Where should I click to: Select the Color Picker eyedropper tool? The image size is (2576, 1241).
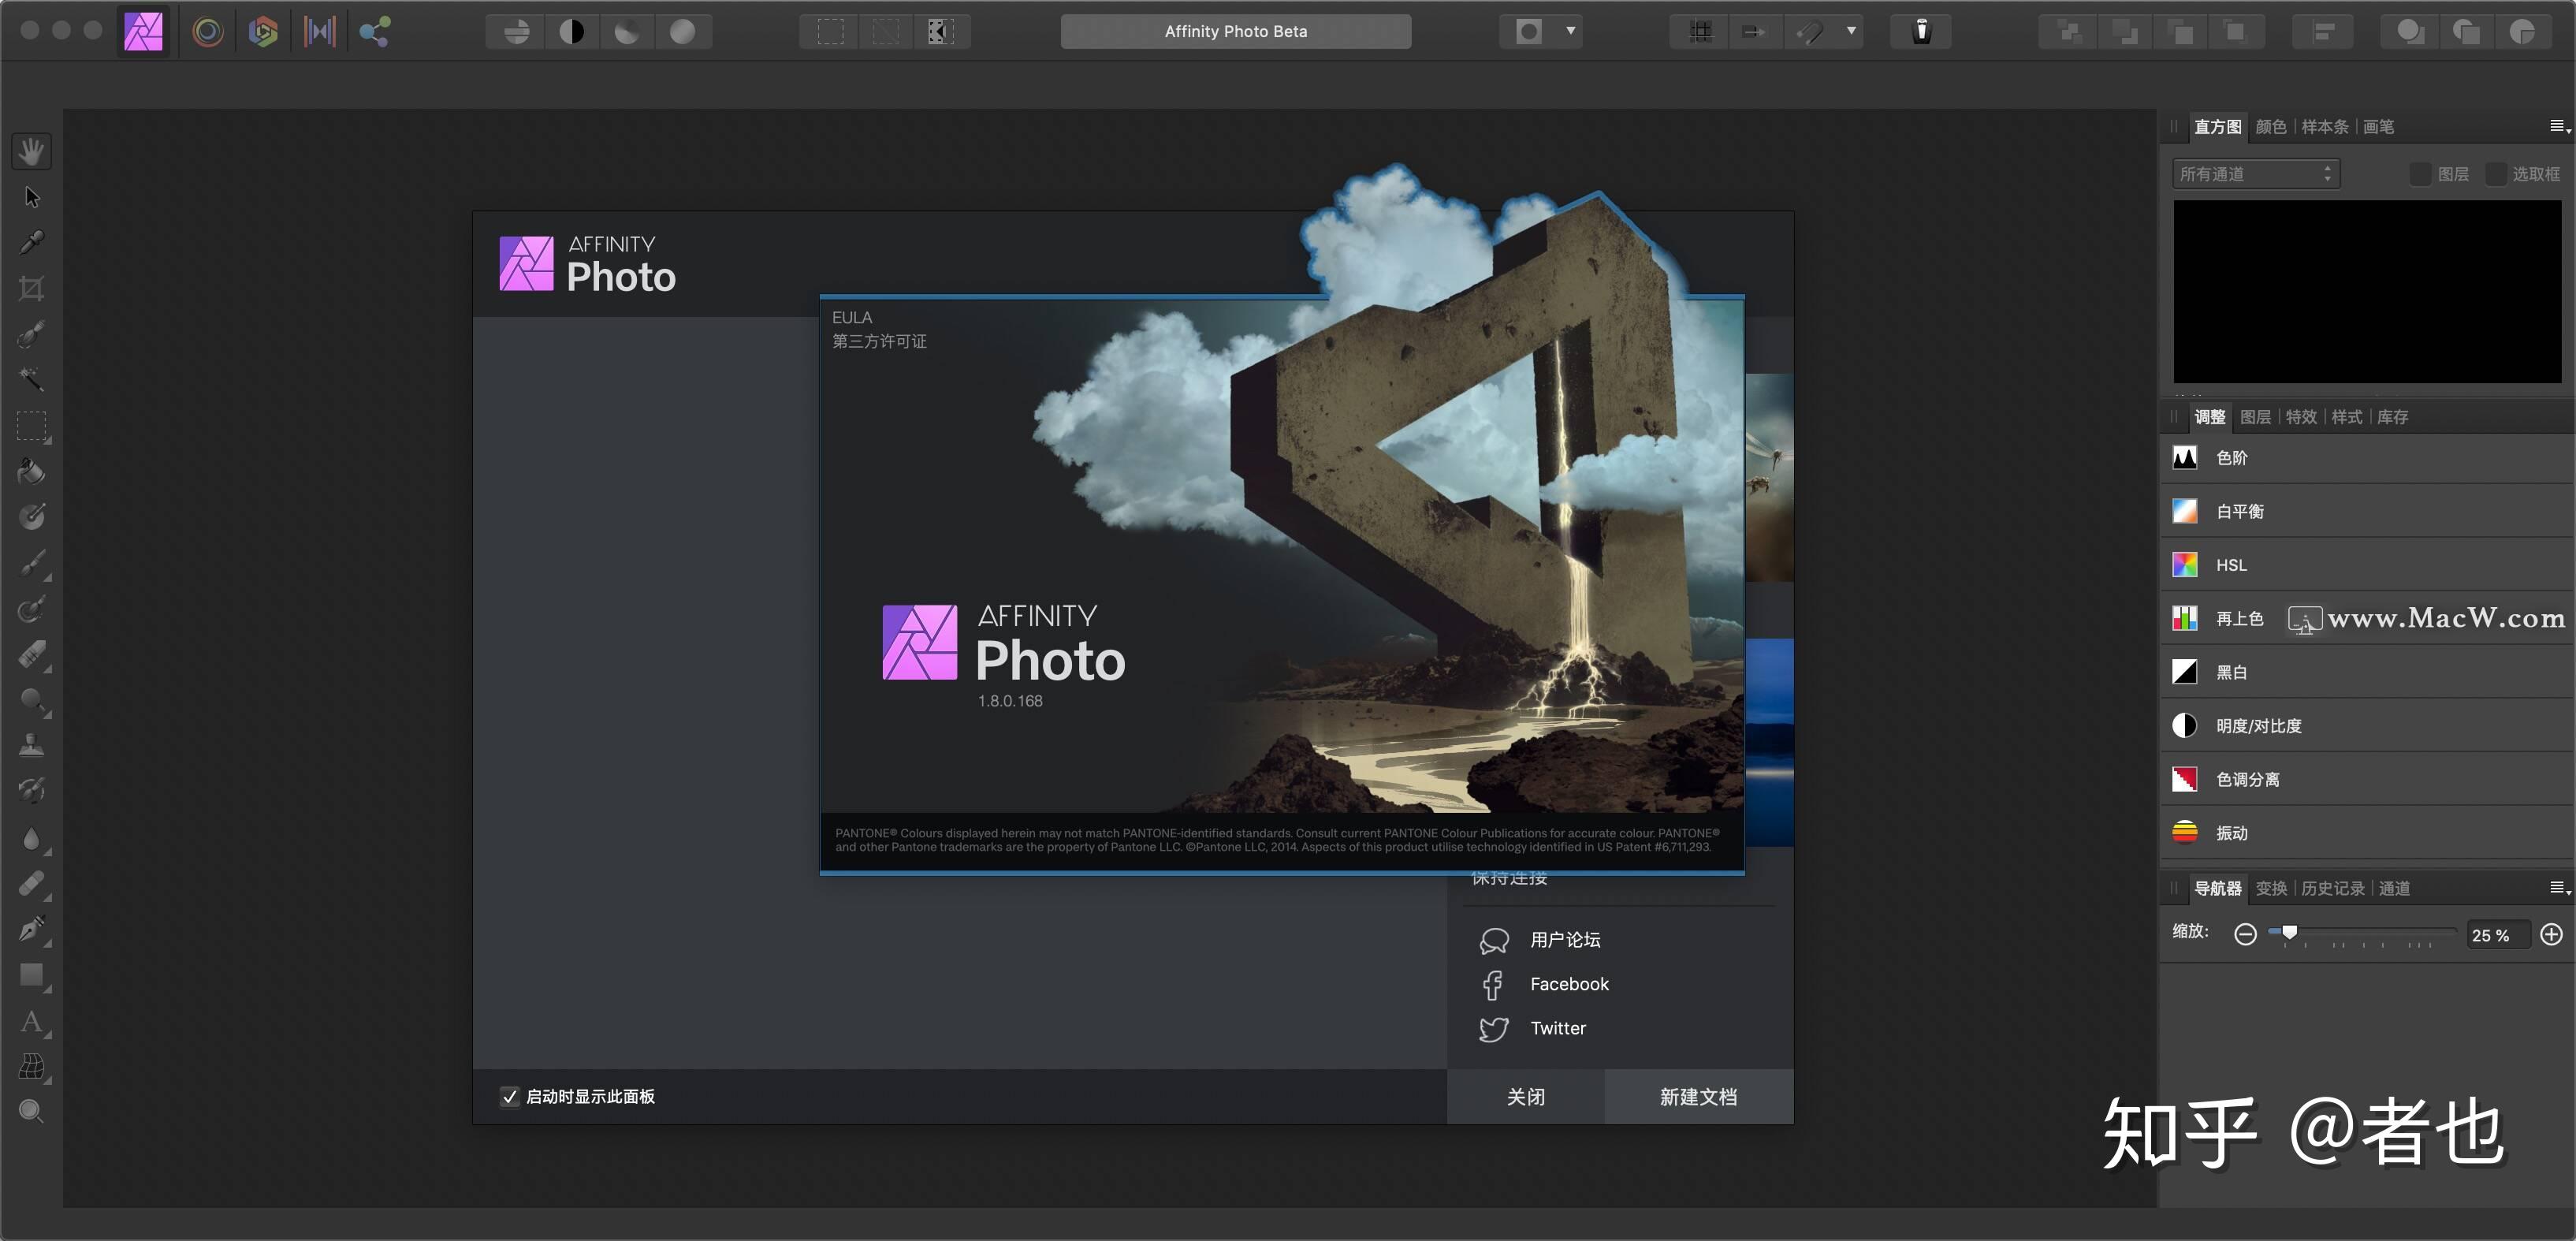[31, 243]
